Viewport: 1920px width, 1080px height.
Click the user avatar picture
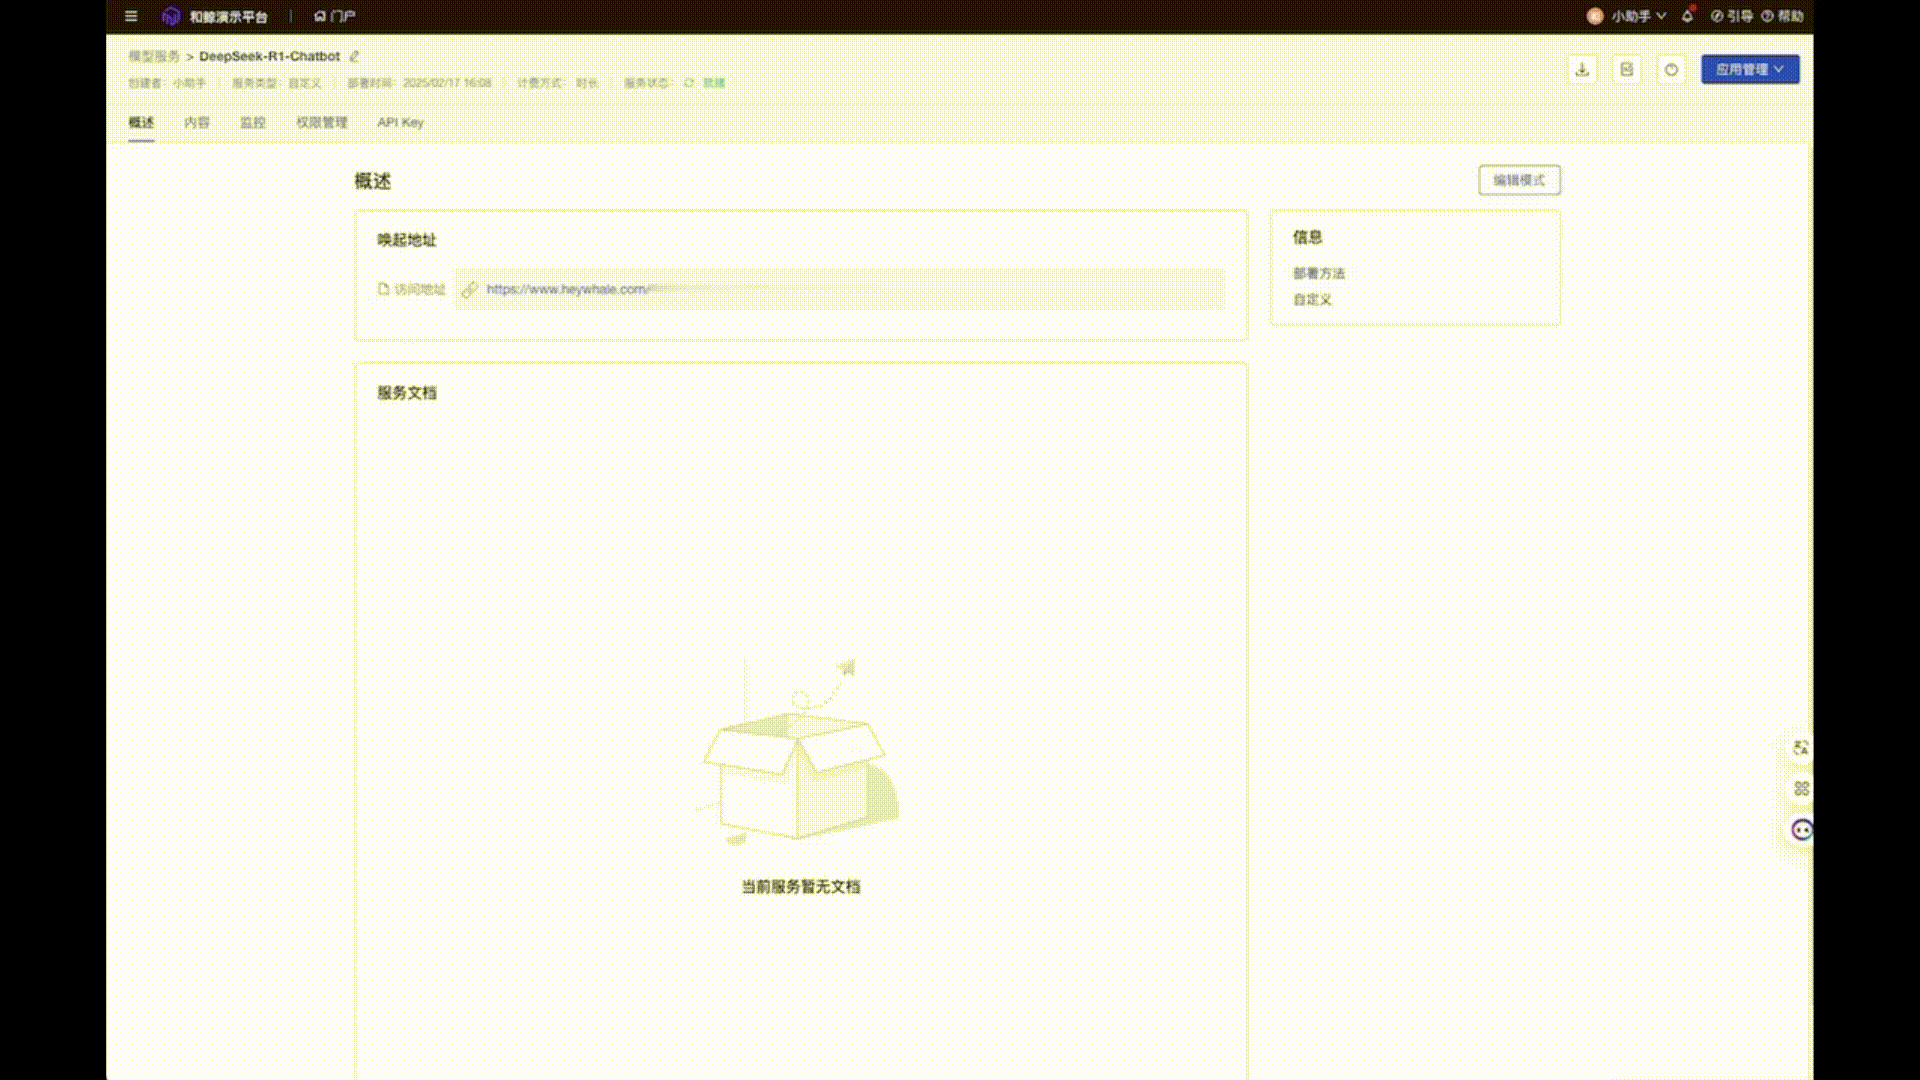(x=1595, y=16)
